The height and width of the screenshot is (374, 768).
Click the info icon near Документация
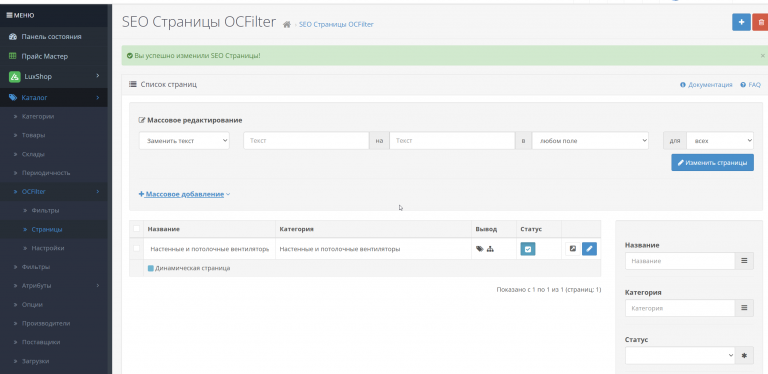[683, 85]
